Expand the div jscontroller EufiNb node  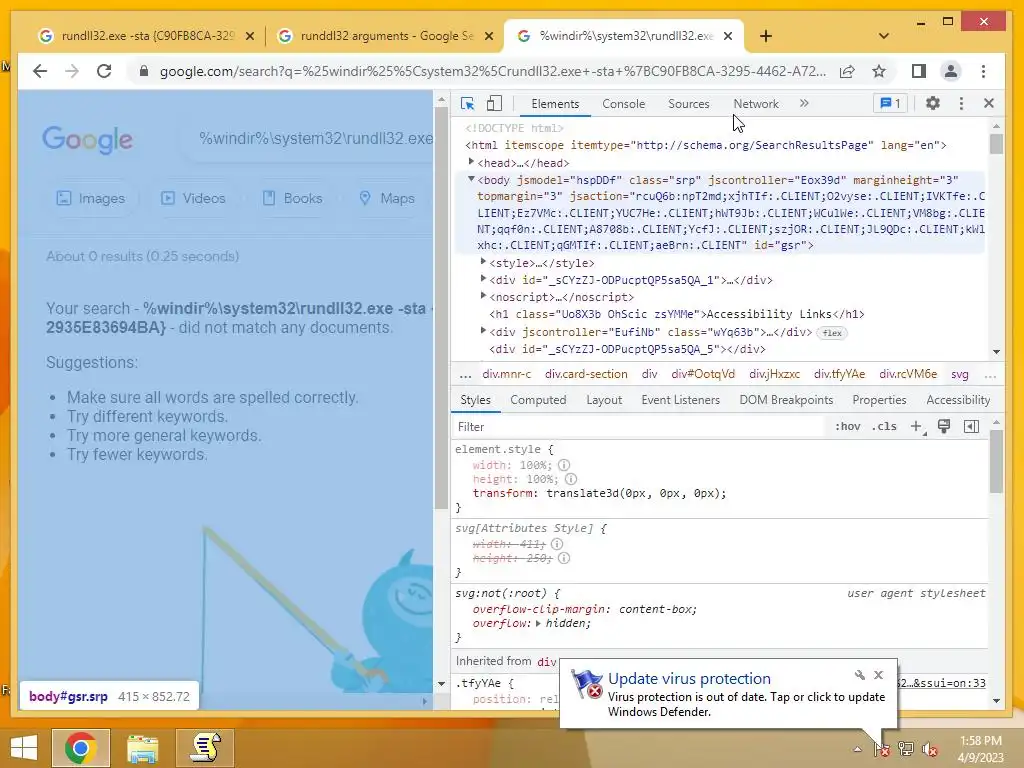[x=483, y=330]
